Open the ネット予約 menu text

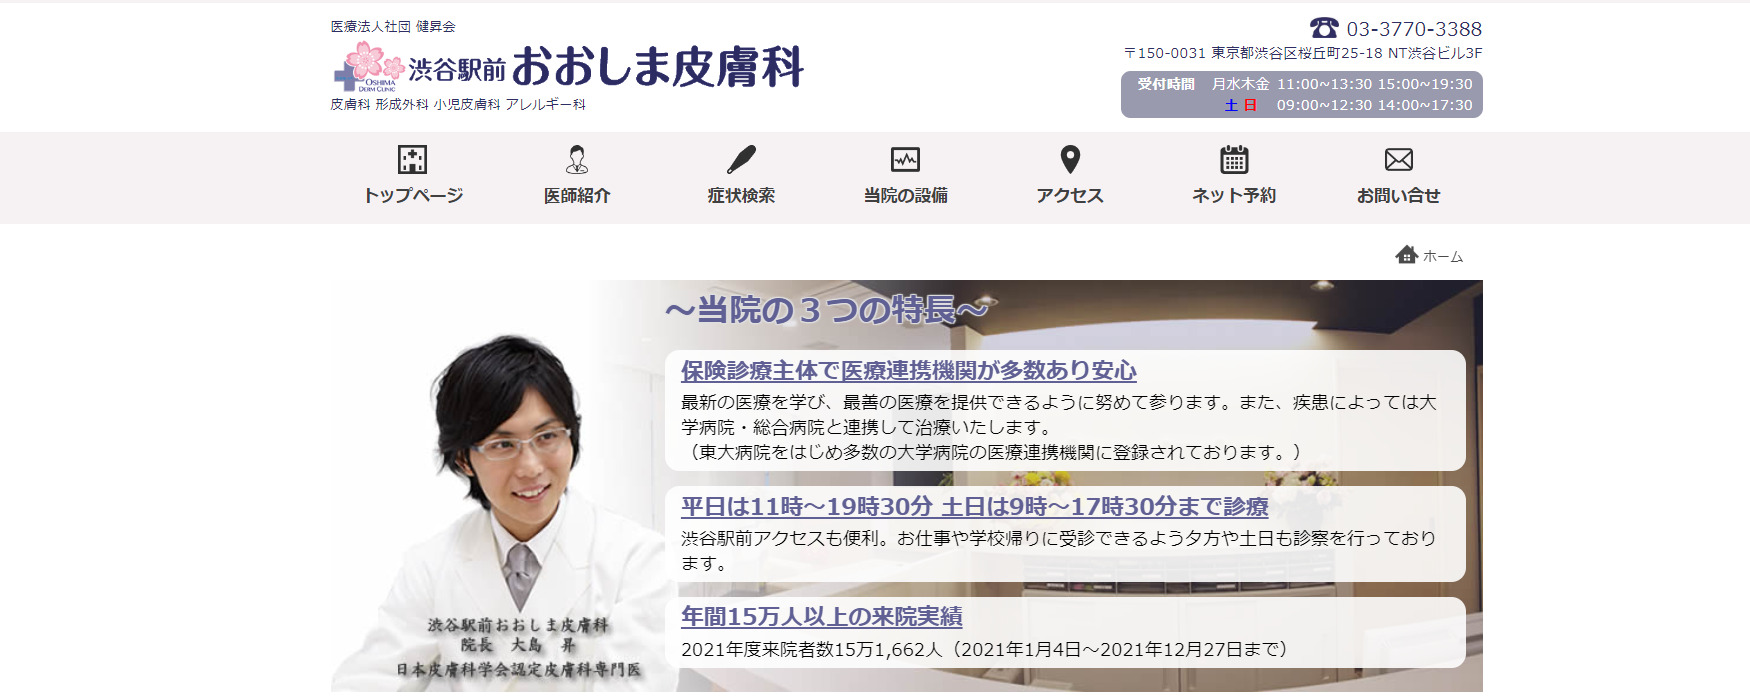1234,196
